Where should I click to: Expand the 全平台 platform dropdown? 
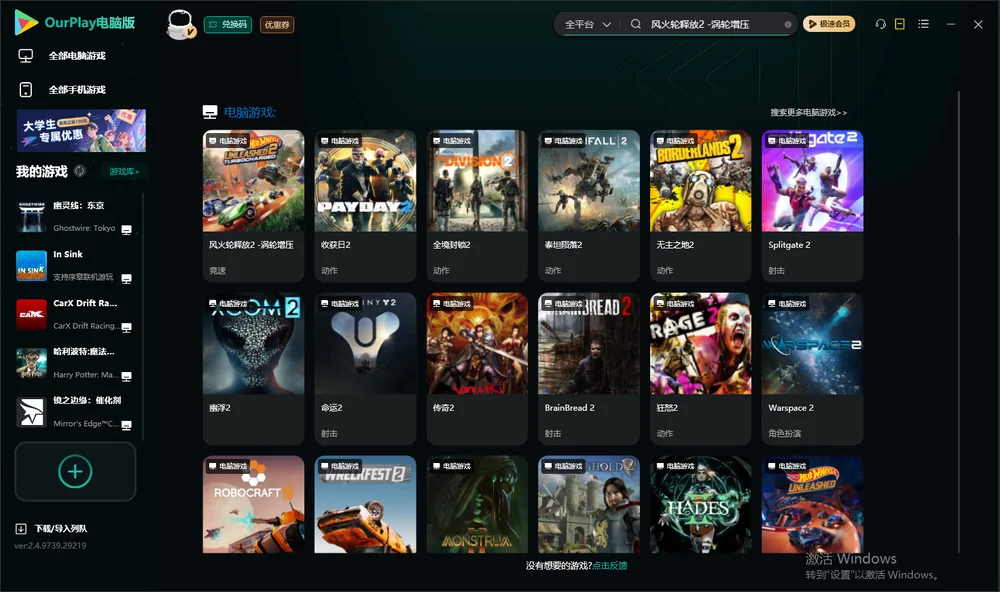(x=587, y=24)
